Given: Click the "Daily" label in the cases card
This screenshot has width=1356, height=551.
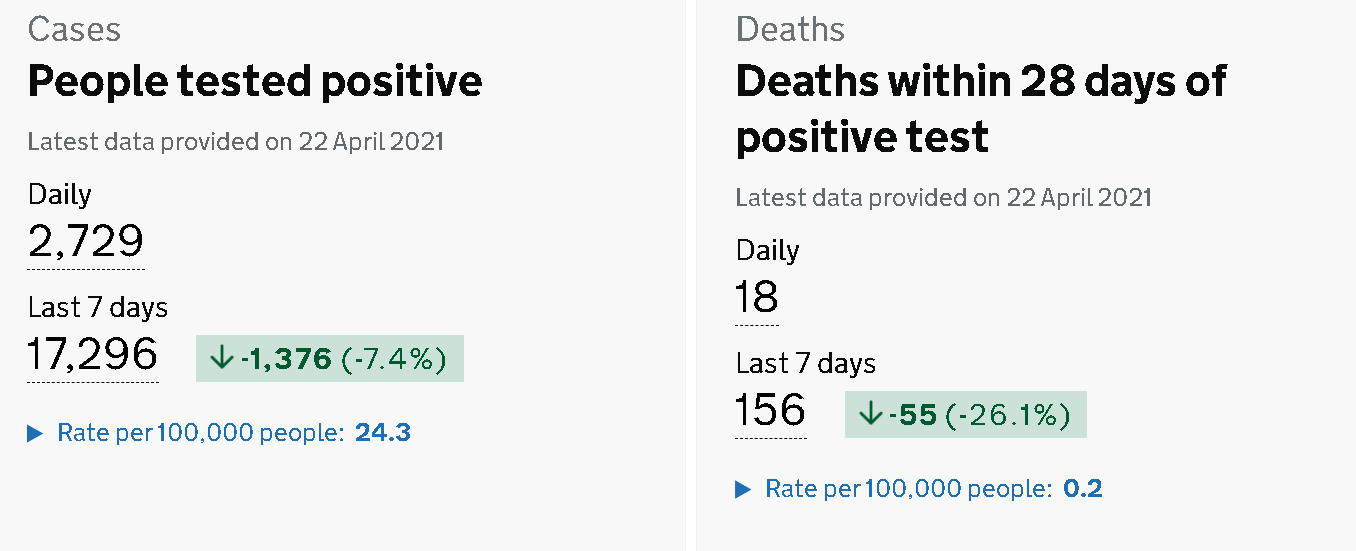Looking at the screenshot, I should 60,194.
